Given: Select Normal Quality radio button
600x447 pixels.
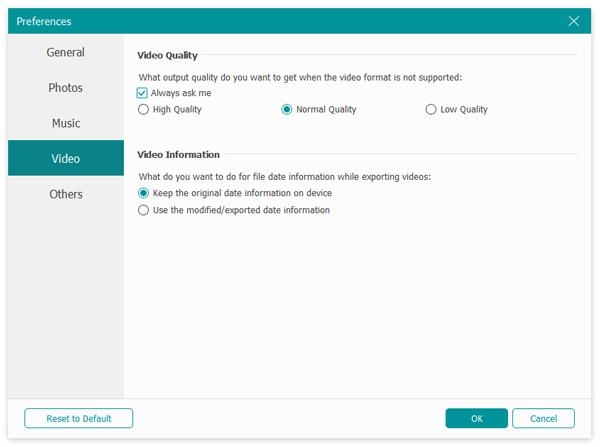Looking at the screenshot, I should pyautogui.click(x=287, y=110).
